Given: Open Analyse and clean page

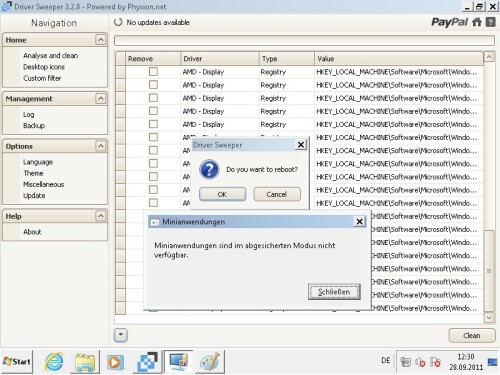Looking at the screenshot, I should coord(51,56).
